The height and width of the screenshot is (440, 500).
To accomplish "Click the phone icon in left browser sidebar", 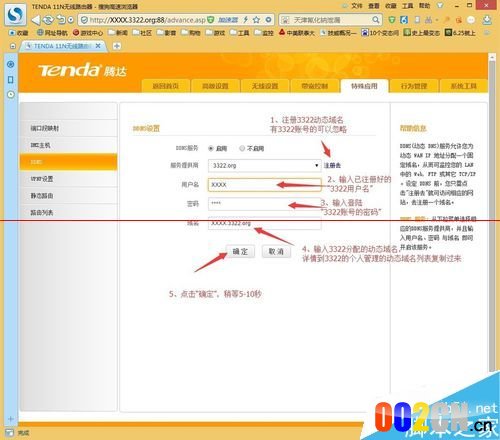I will tap(11, 80).
